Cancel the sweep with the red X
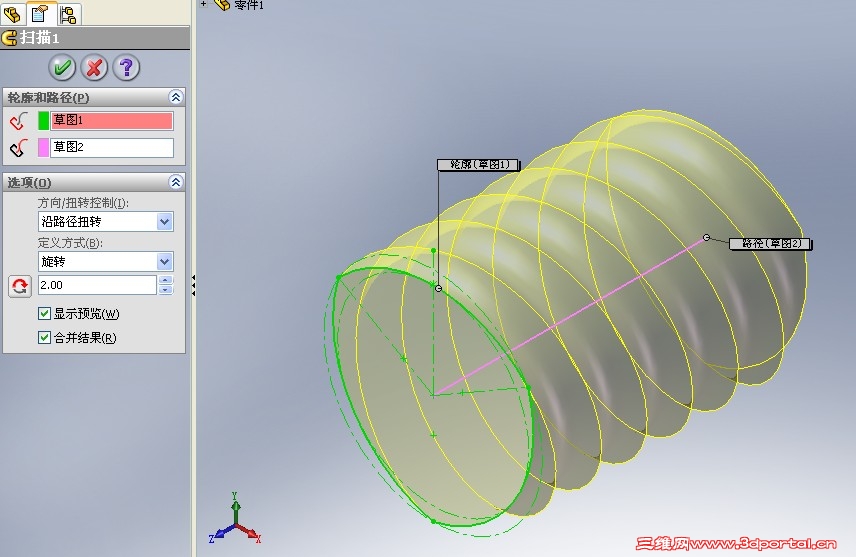Image resolution: width=856 pixels, height=557 pixels. 94,67
